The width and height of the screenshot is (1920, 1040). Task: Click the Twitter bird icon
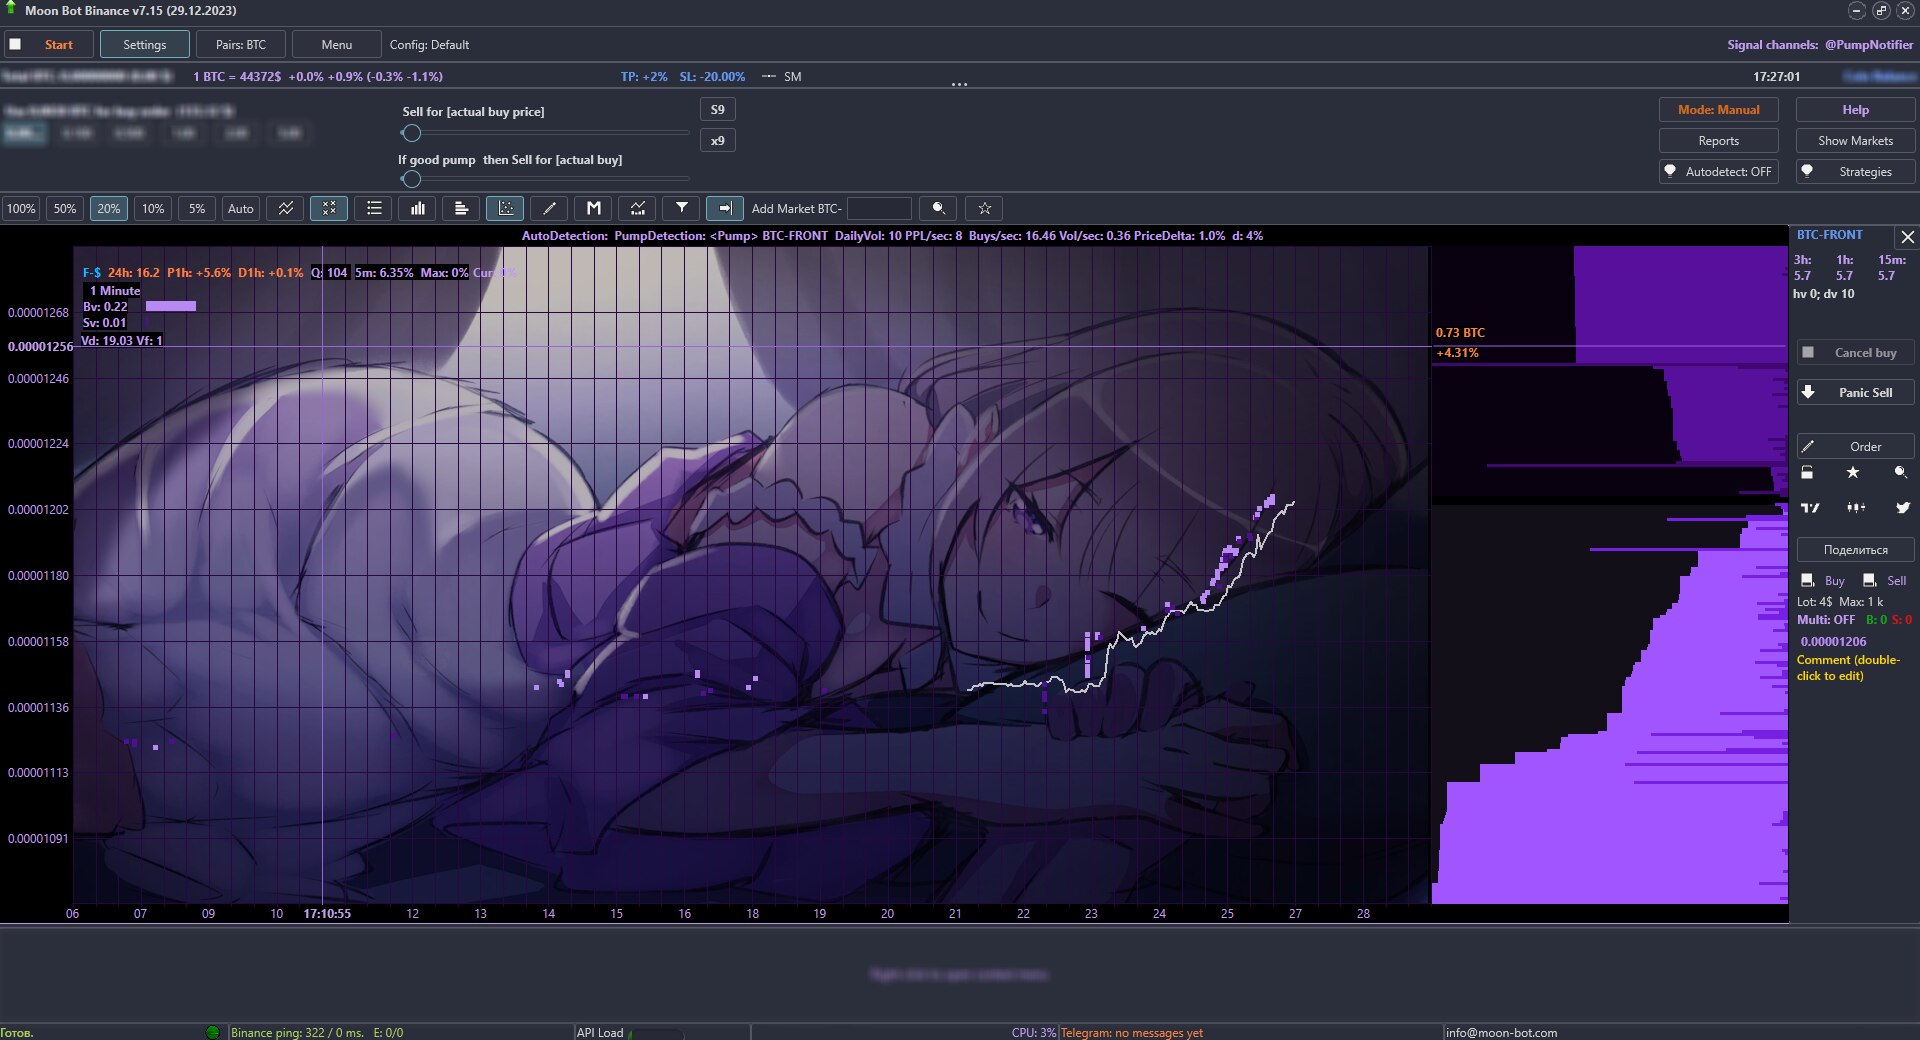(x=1903, y=508)
